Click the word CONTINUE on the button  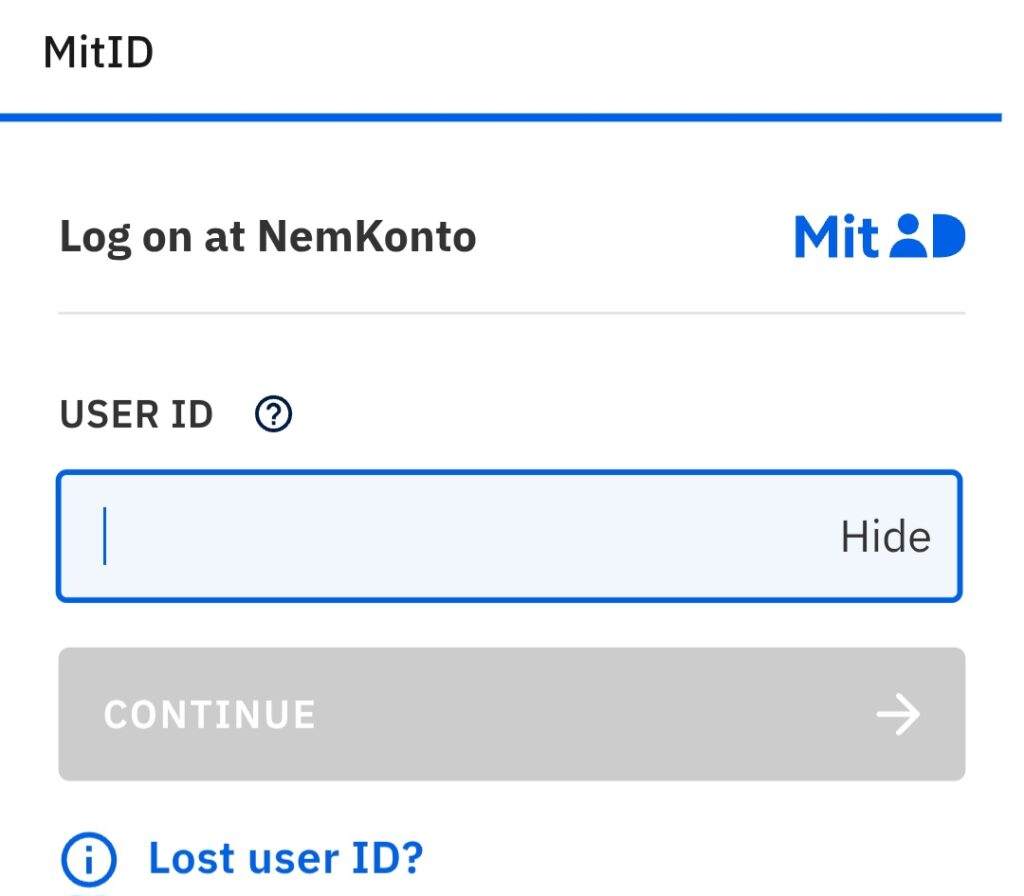coord(209,715)
